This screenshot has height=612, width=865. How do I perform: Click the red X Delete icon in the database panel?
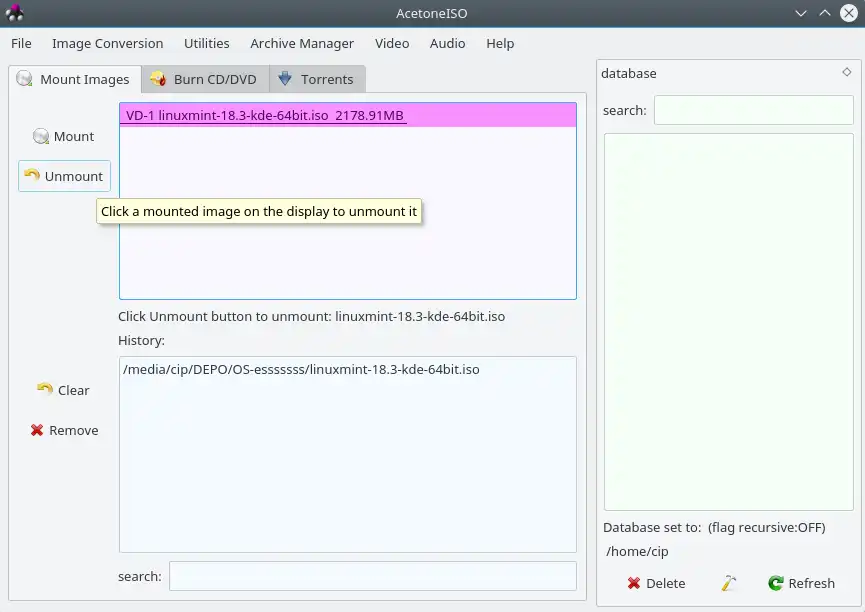(x=634, y=583)
